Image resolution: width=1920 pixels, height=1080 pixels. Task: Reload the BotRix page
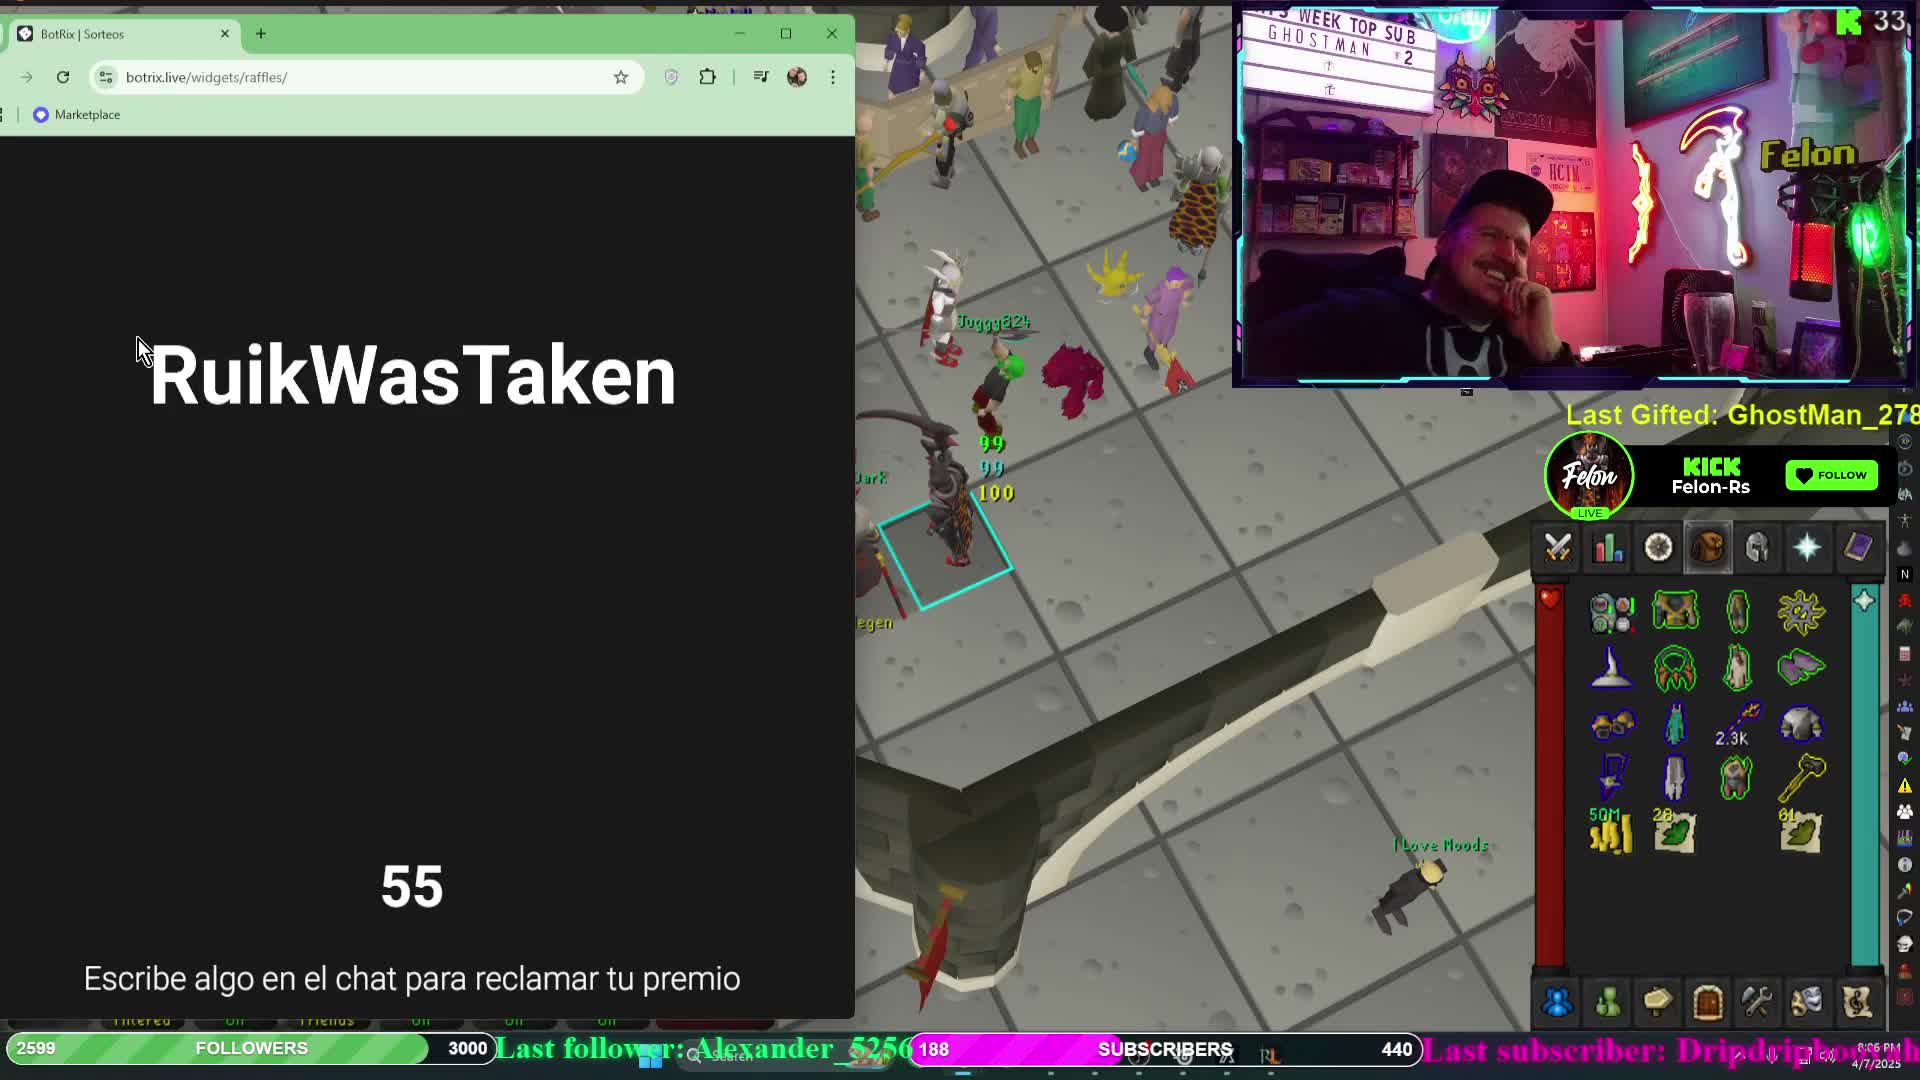(63, 77)
